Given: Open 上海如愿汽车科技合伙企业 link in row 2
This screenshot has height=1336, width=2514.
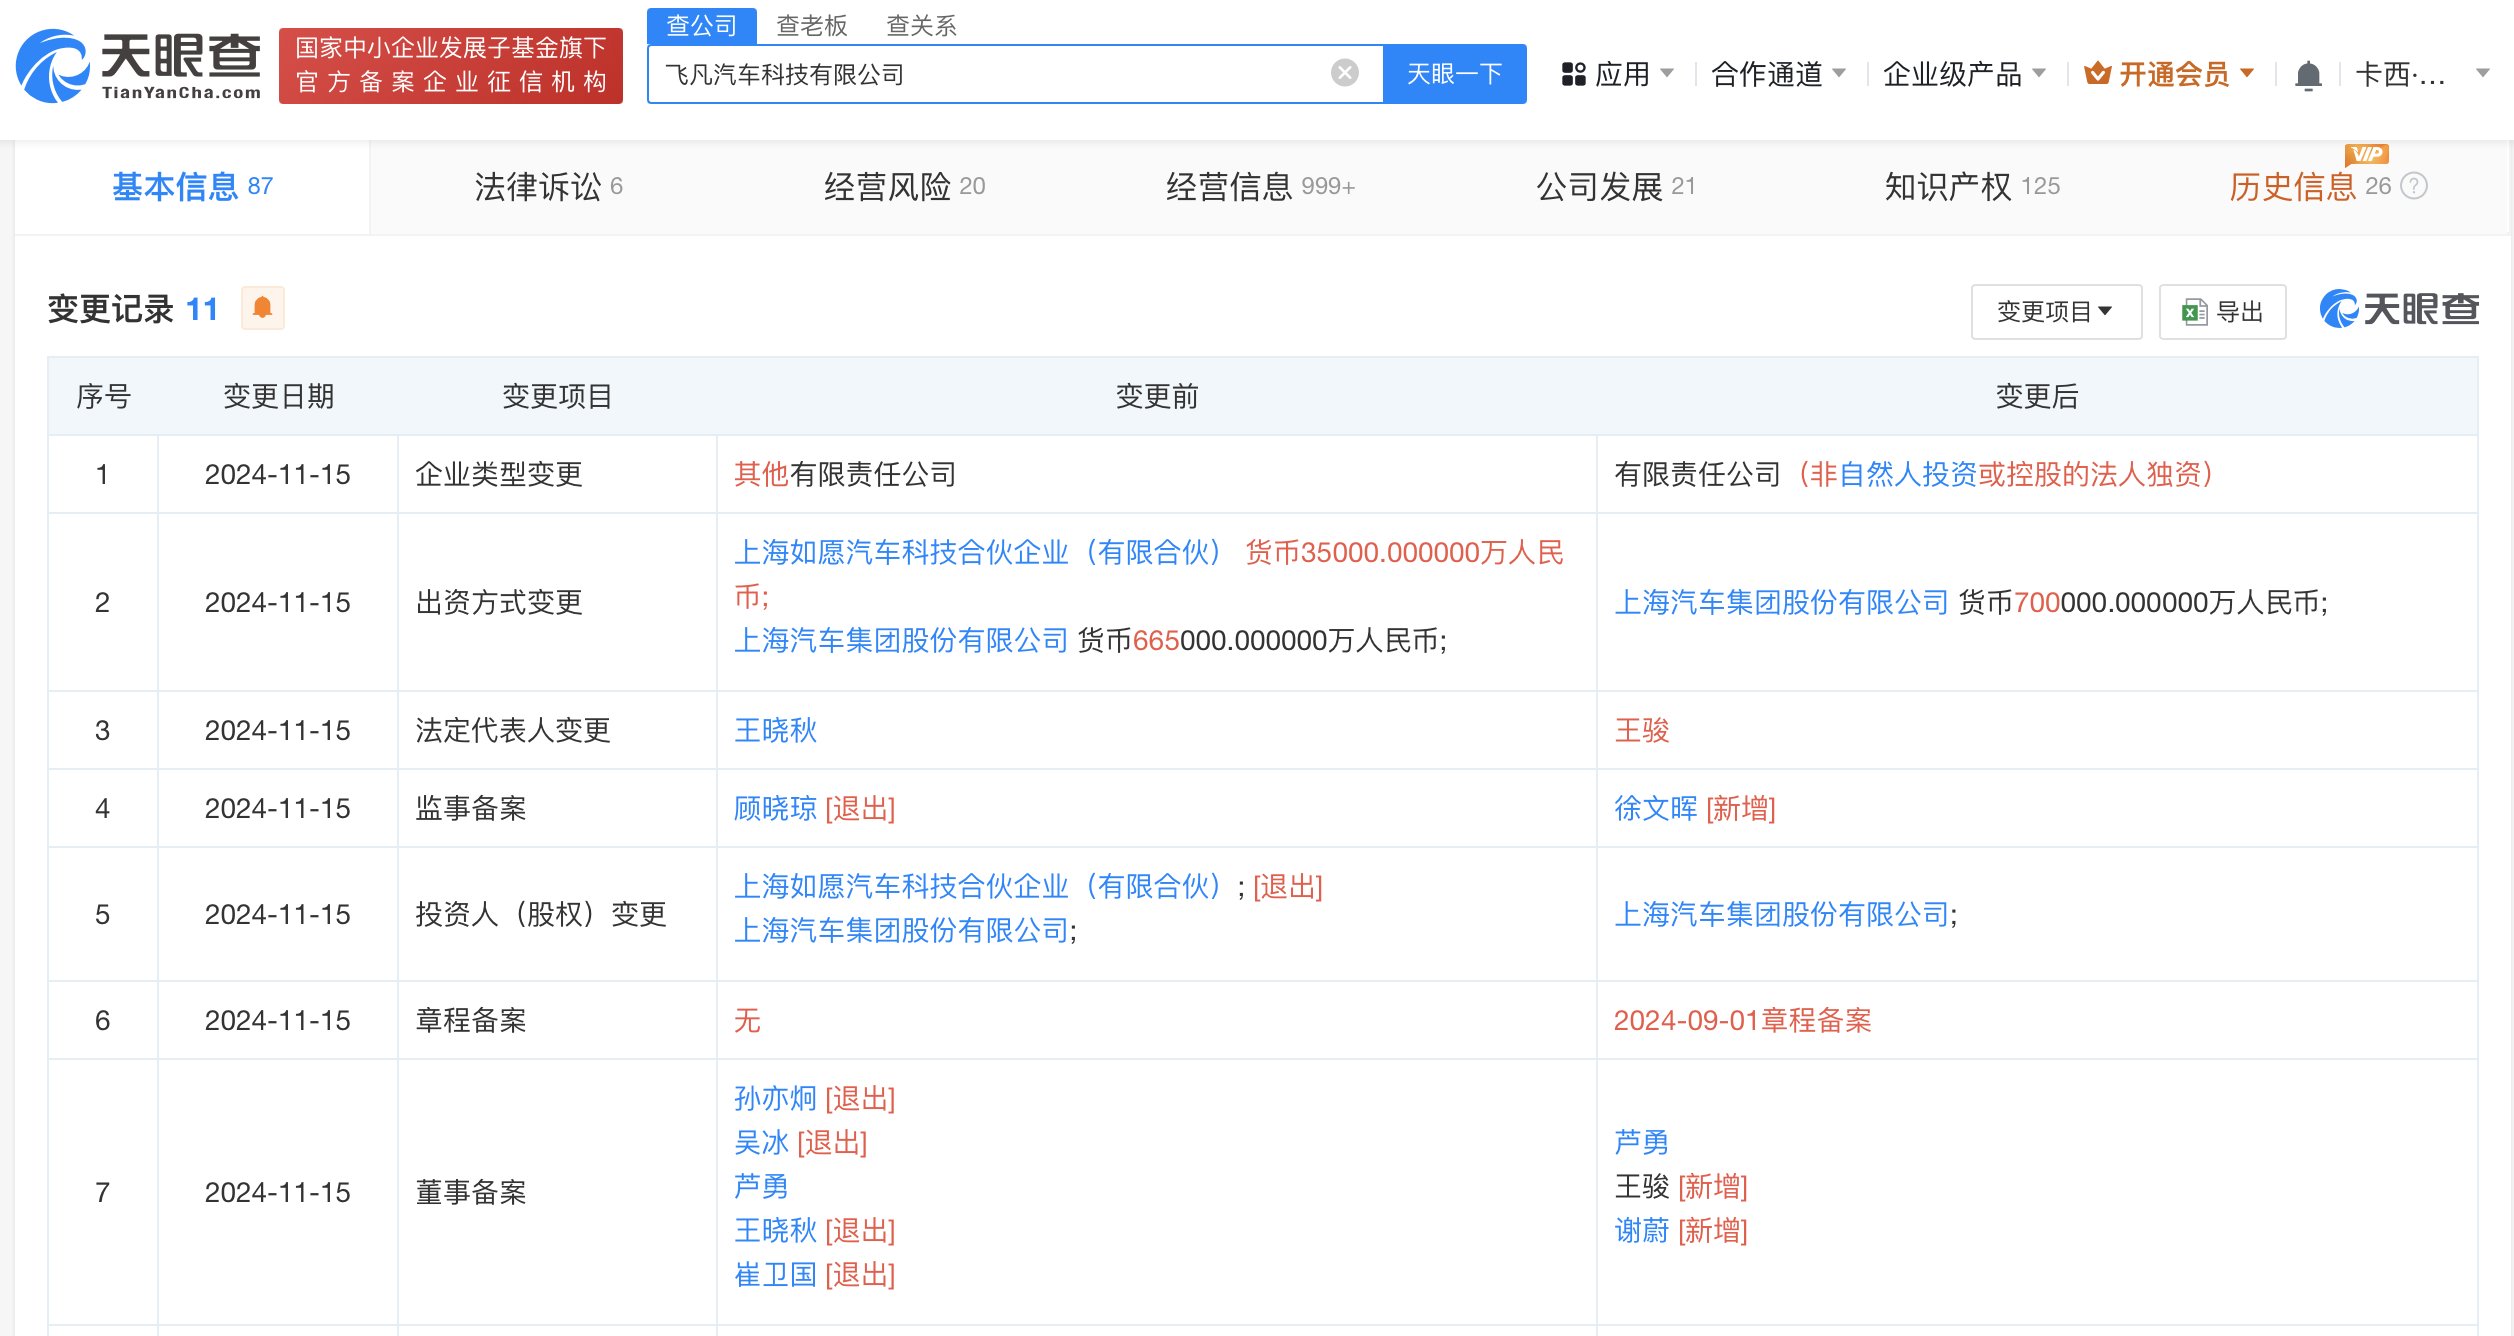Looking at the screenshot, I should coord(978,552).
